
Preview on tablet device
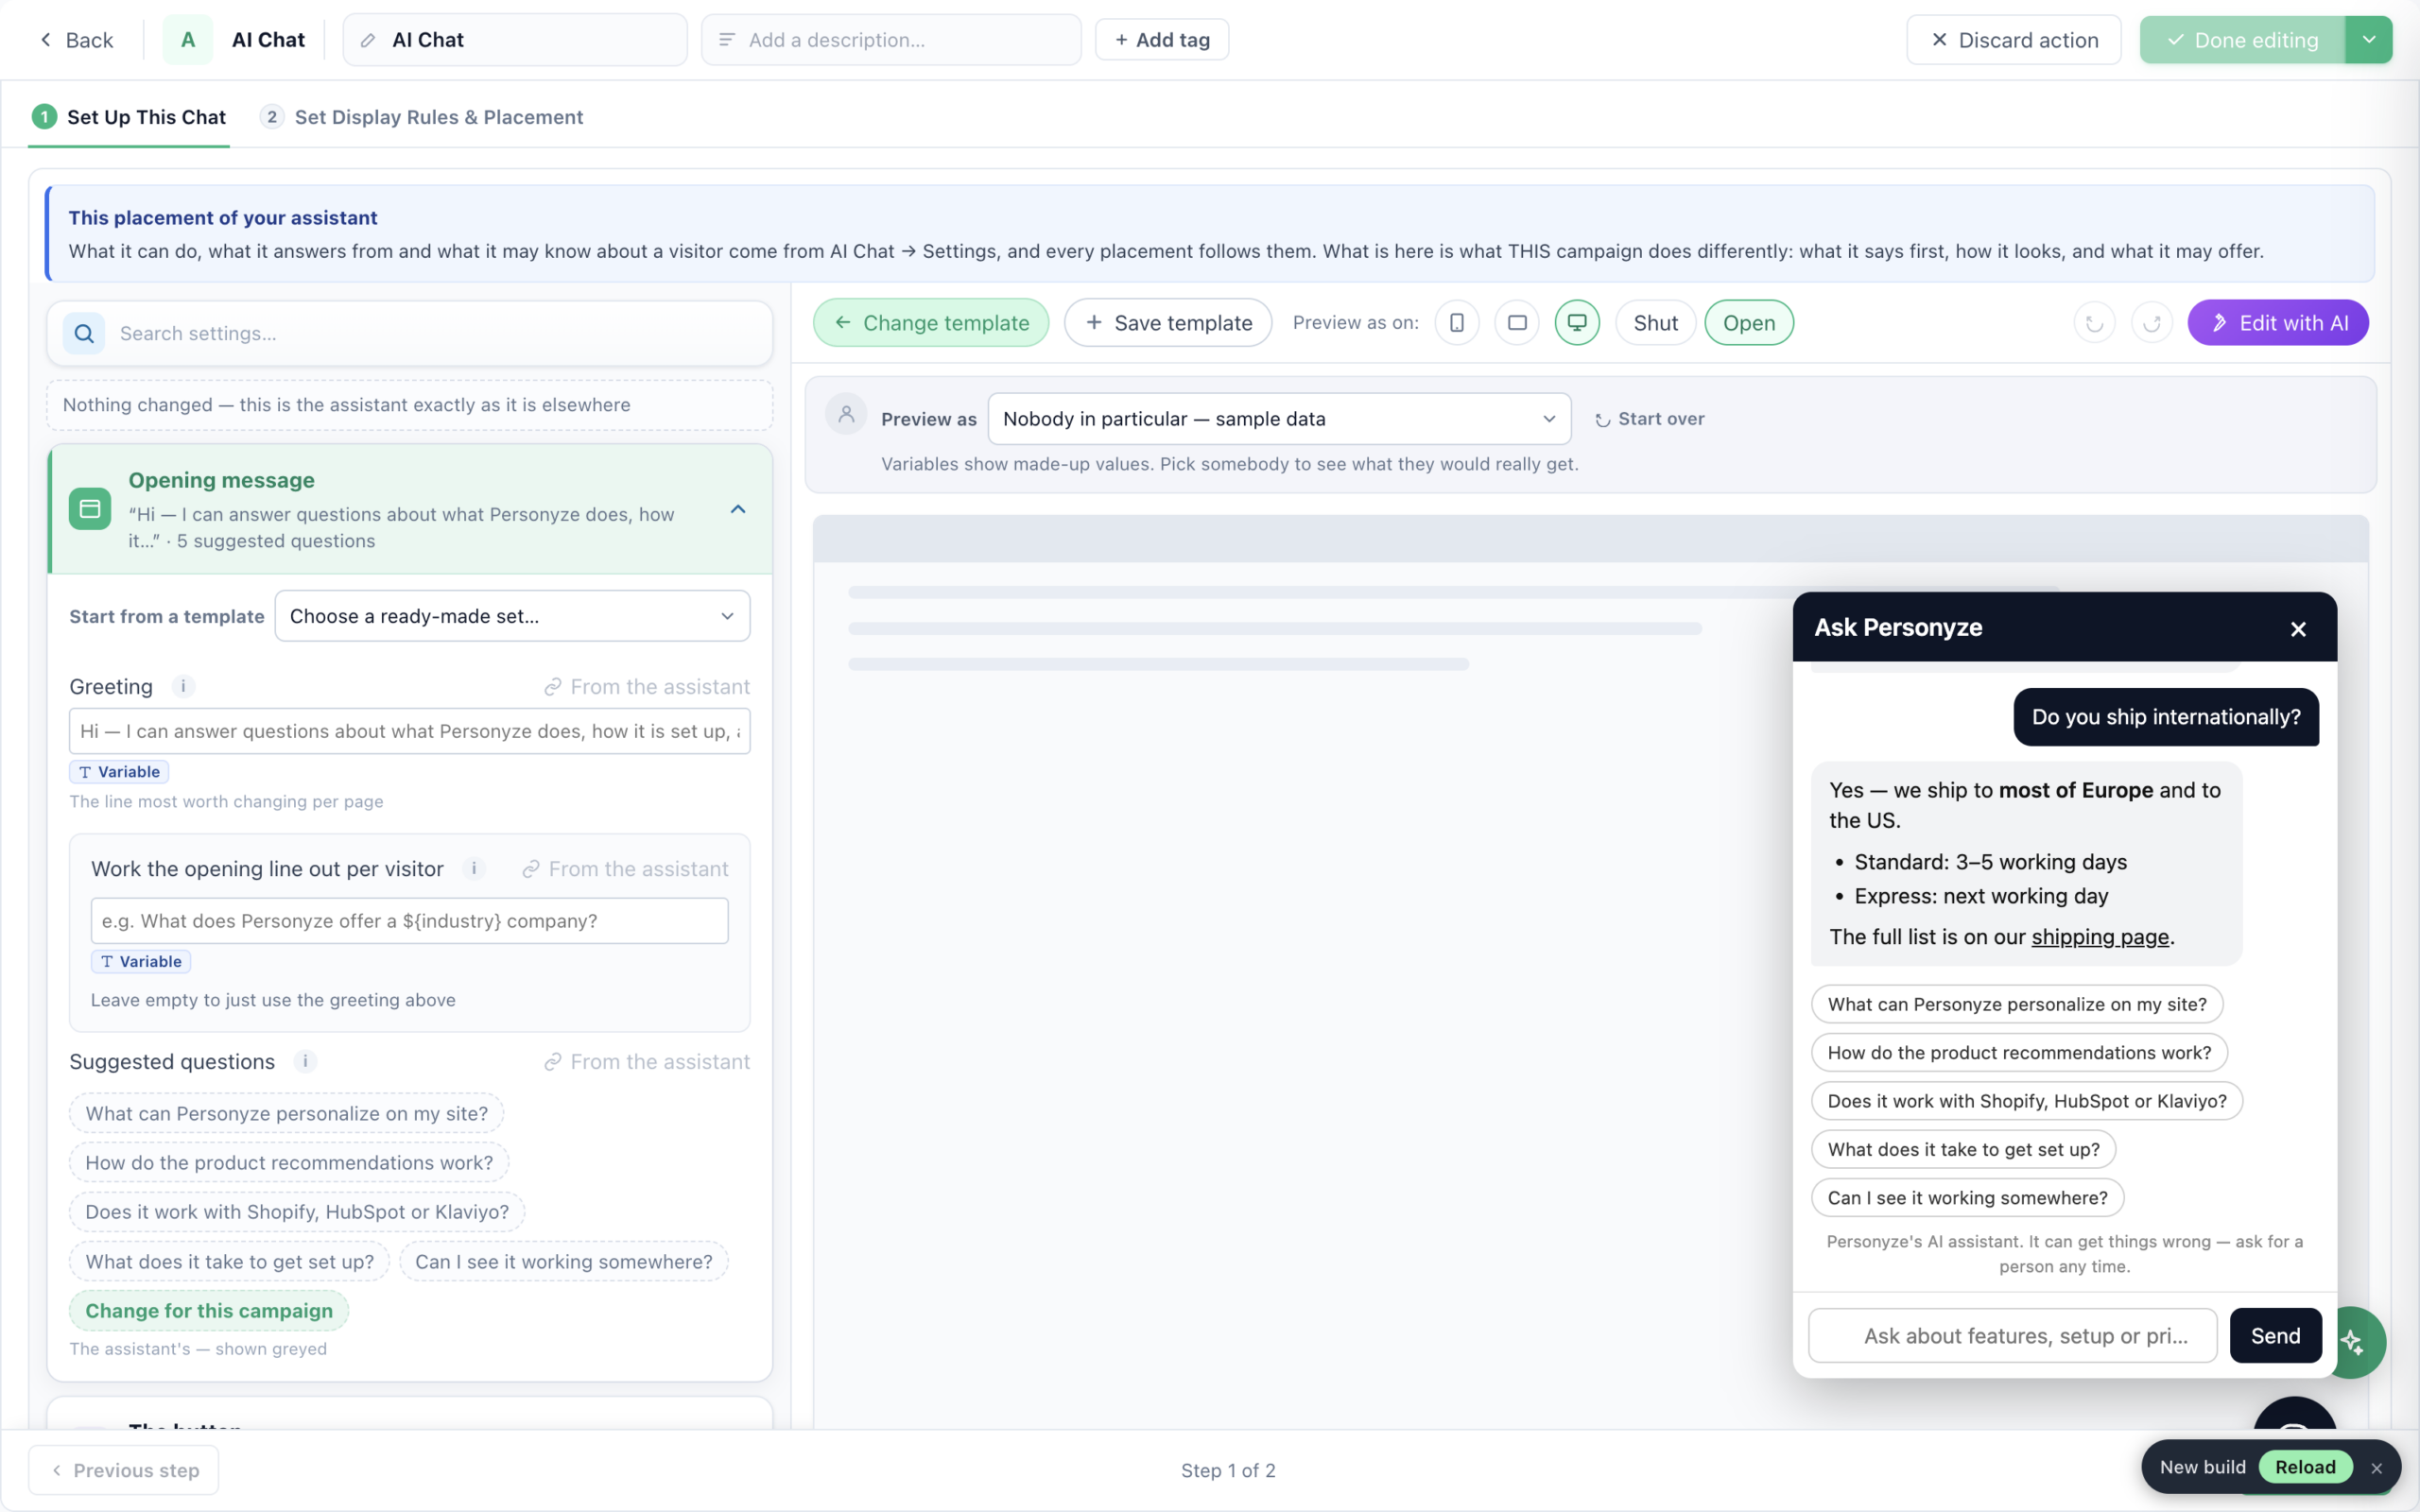pos(1517,323)
